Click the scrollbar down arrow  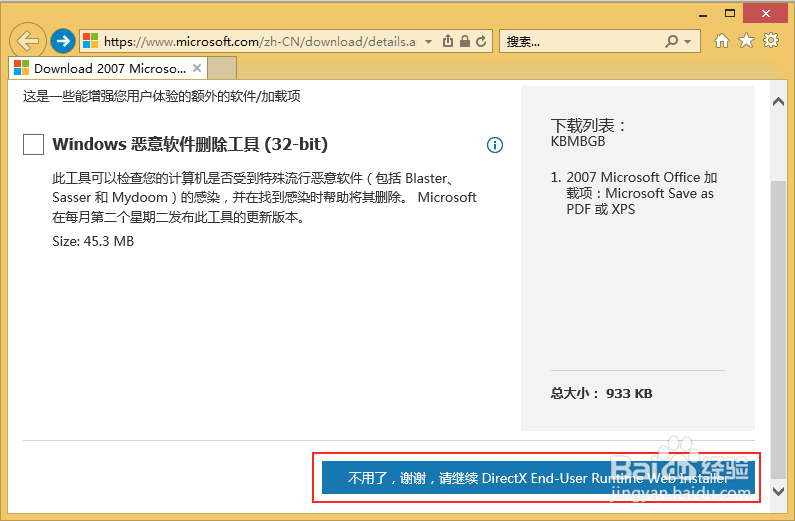point(778,491)
